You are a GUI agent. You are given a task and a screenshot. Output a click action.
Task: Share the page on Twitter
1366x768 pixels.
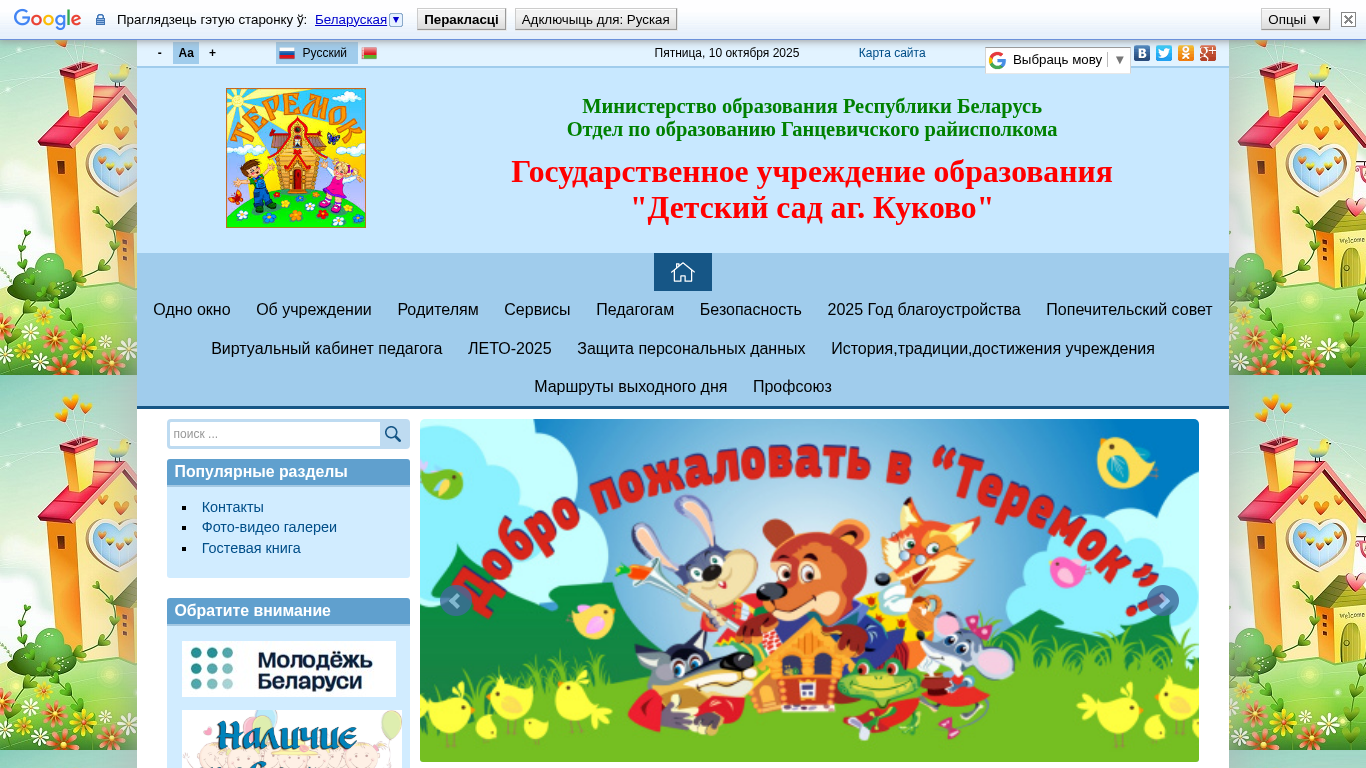(1164, 53)
